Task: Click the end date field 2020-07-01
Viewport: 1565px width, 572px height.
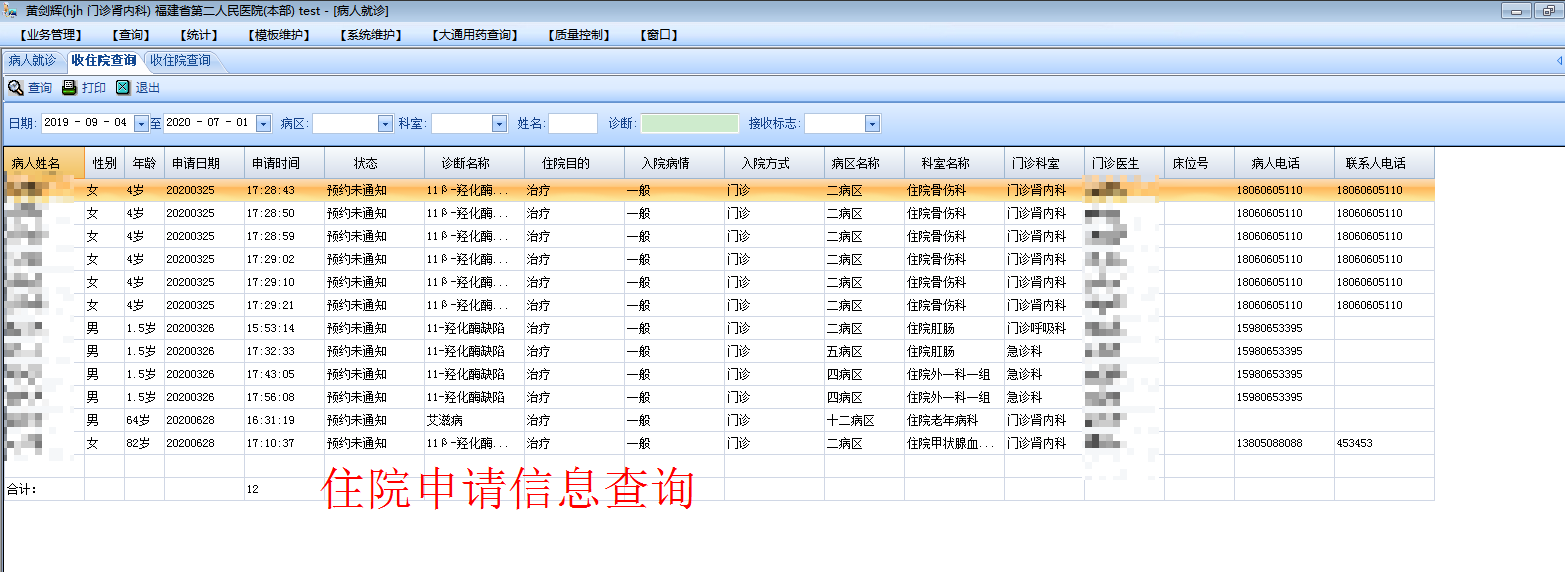Action: 209,123
